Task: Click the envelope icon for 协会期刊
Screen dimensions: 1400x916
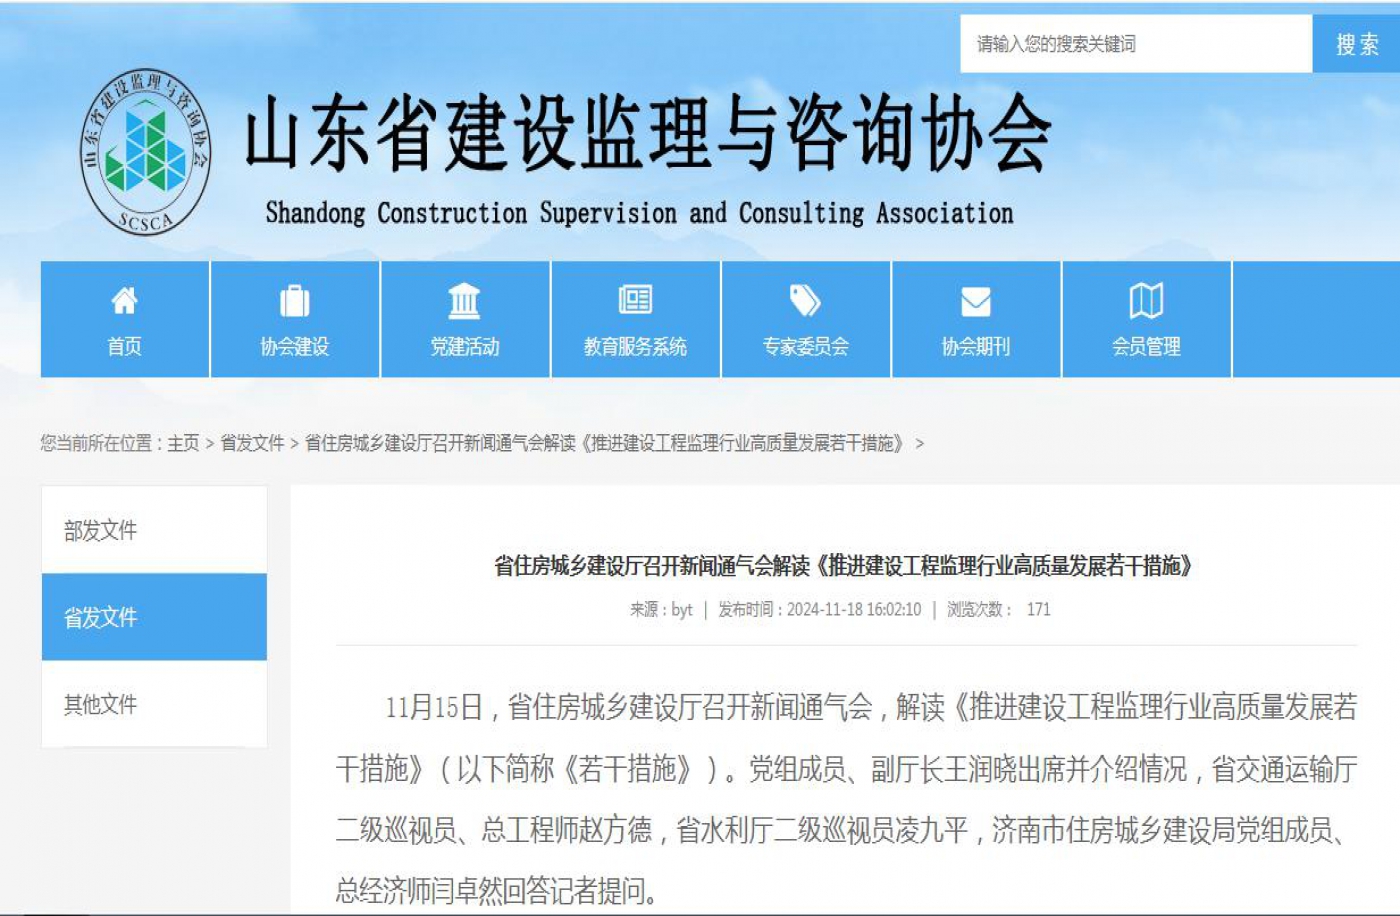Action: (975, 301)
